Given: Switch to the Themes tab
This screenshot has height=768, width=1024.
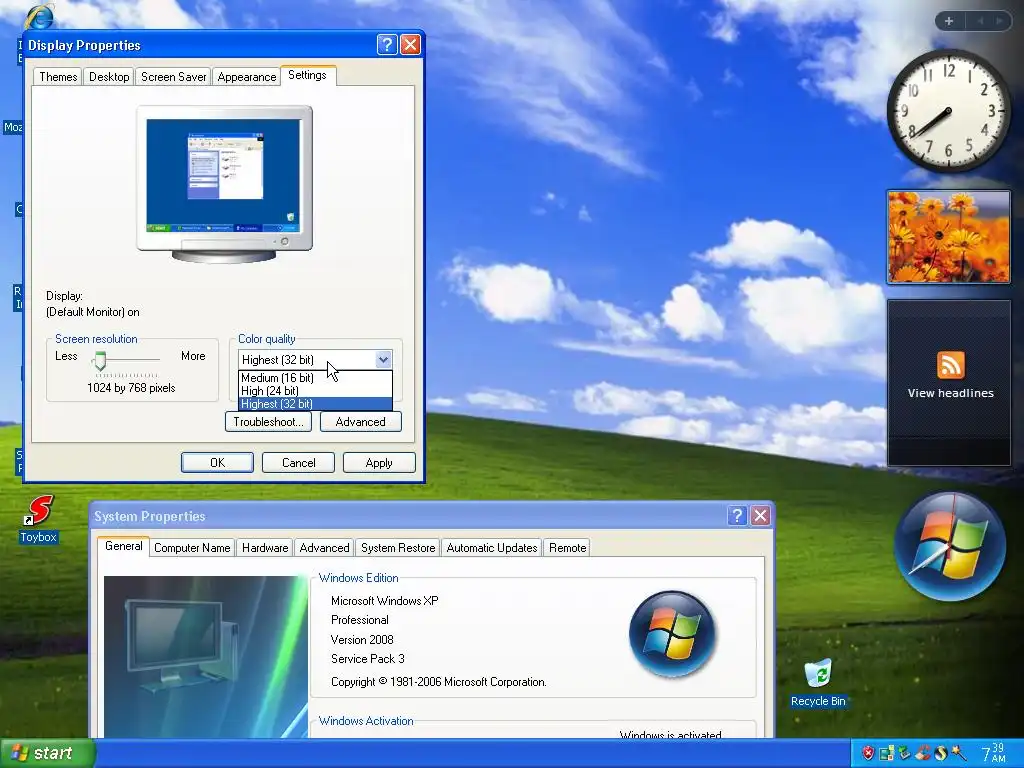Looking at the screenshot, I should point(58,76).
